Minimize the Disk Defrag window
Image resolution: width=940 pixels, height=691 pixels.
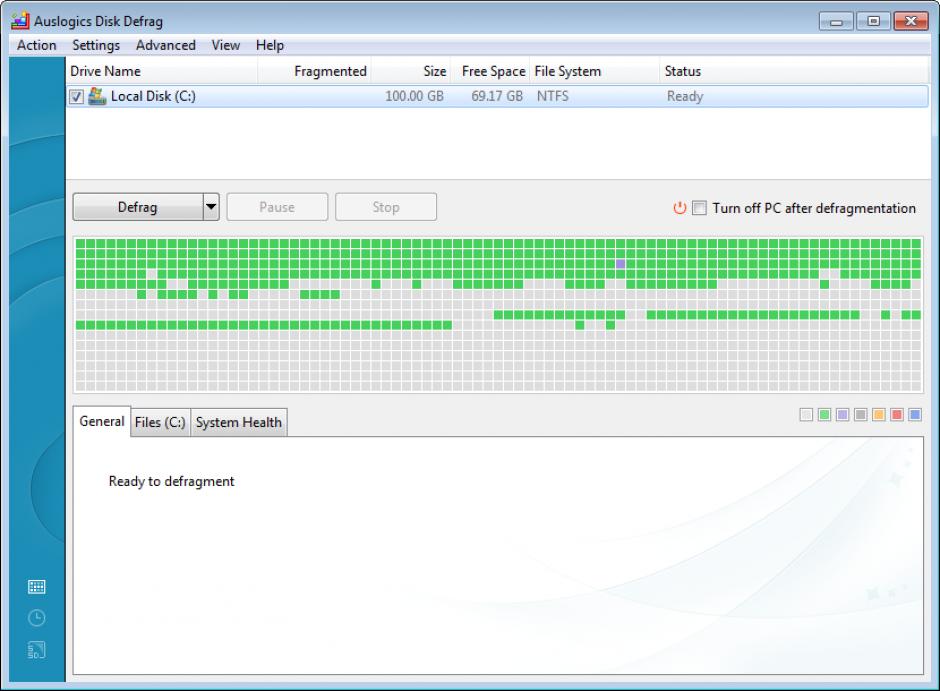click(x=836, y=22)
